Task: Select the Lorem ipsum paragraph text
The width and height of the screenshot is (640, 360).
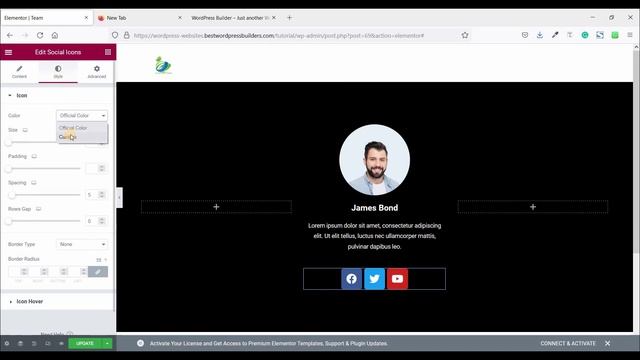Action: click(374, 236)
